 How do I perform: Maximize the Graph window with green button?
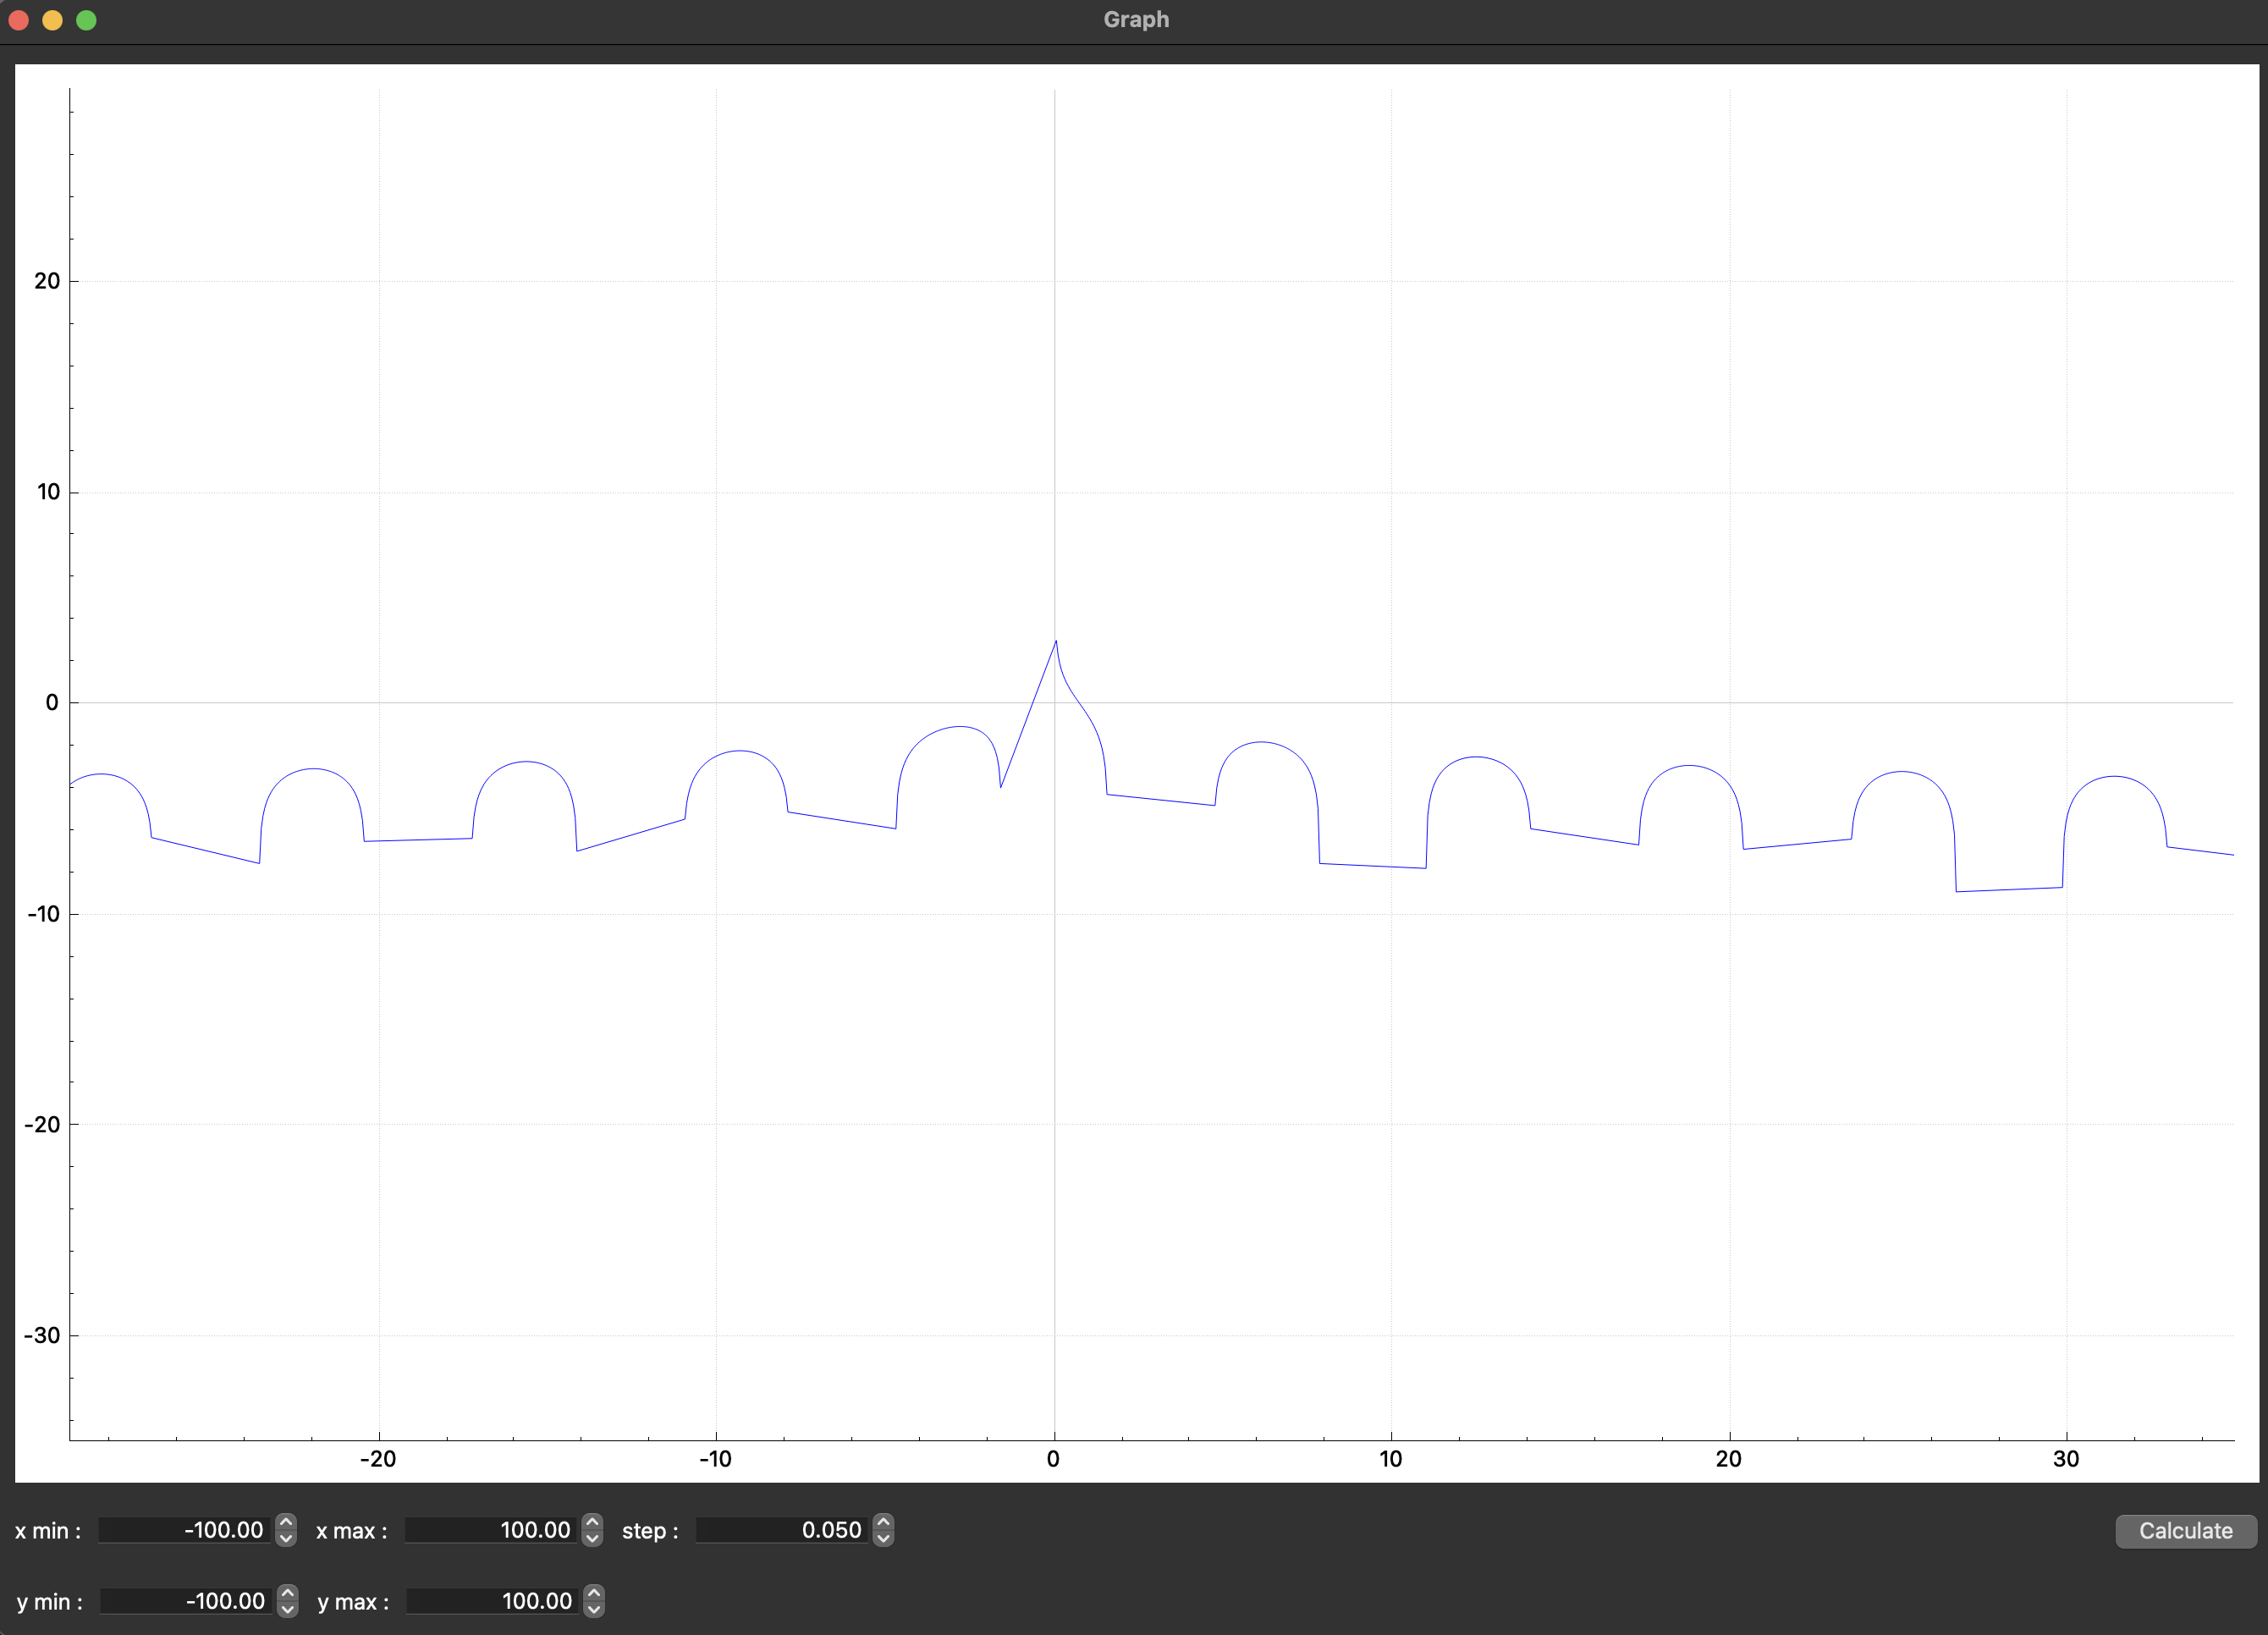87,20
